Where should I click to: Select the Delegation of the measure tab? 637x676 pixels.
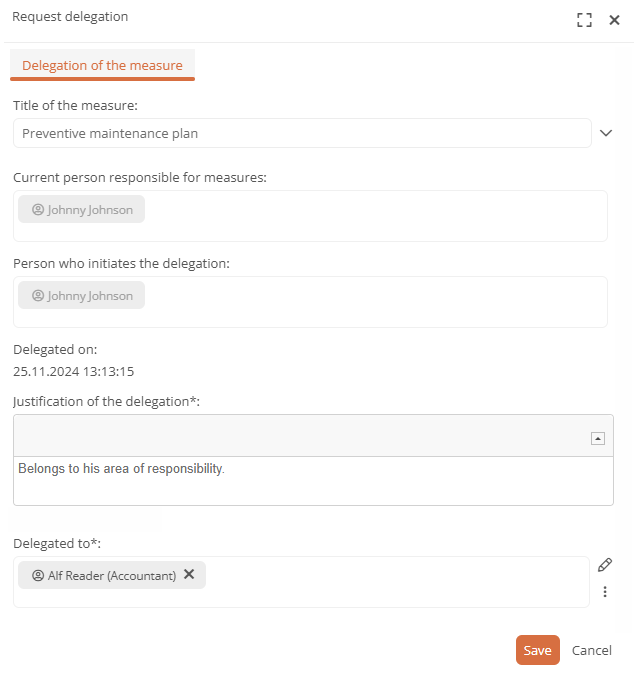pyautogui.click(x=102, y=65)
